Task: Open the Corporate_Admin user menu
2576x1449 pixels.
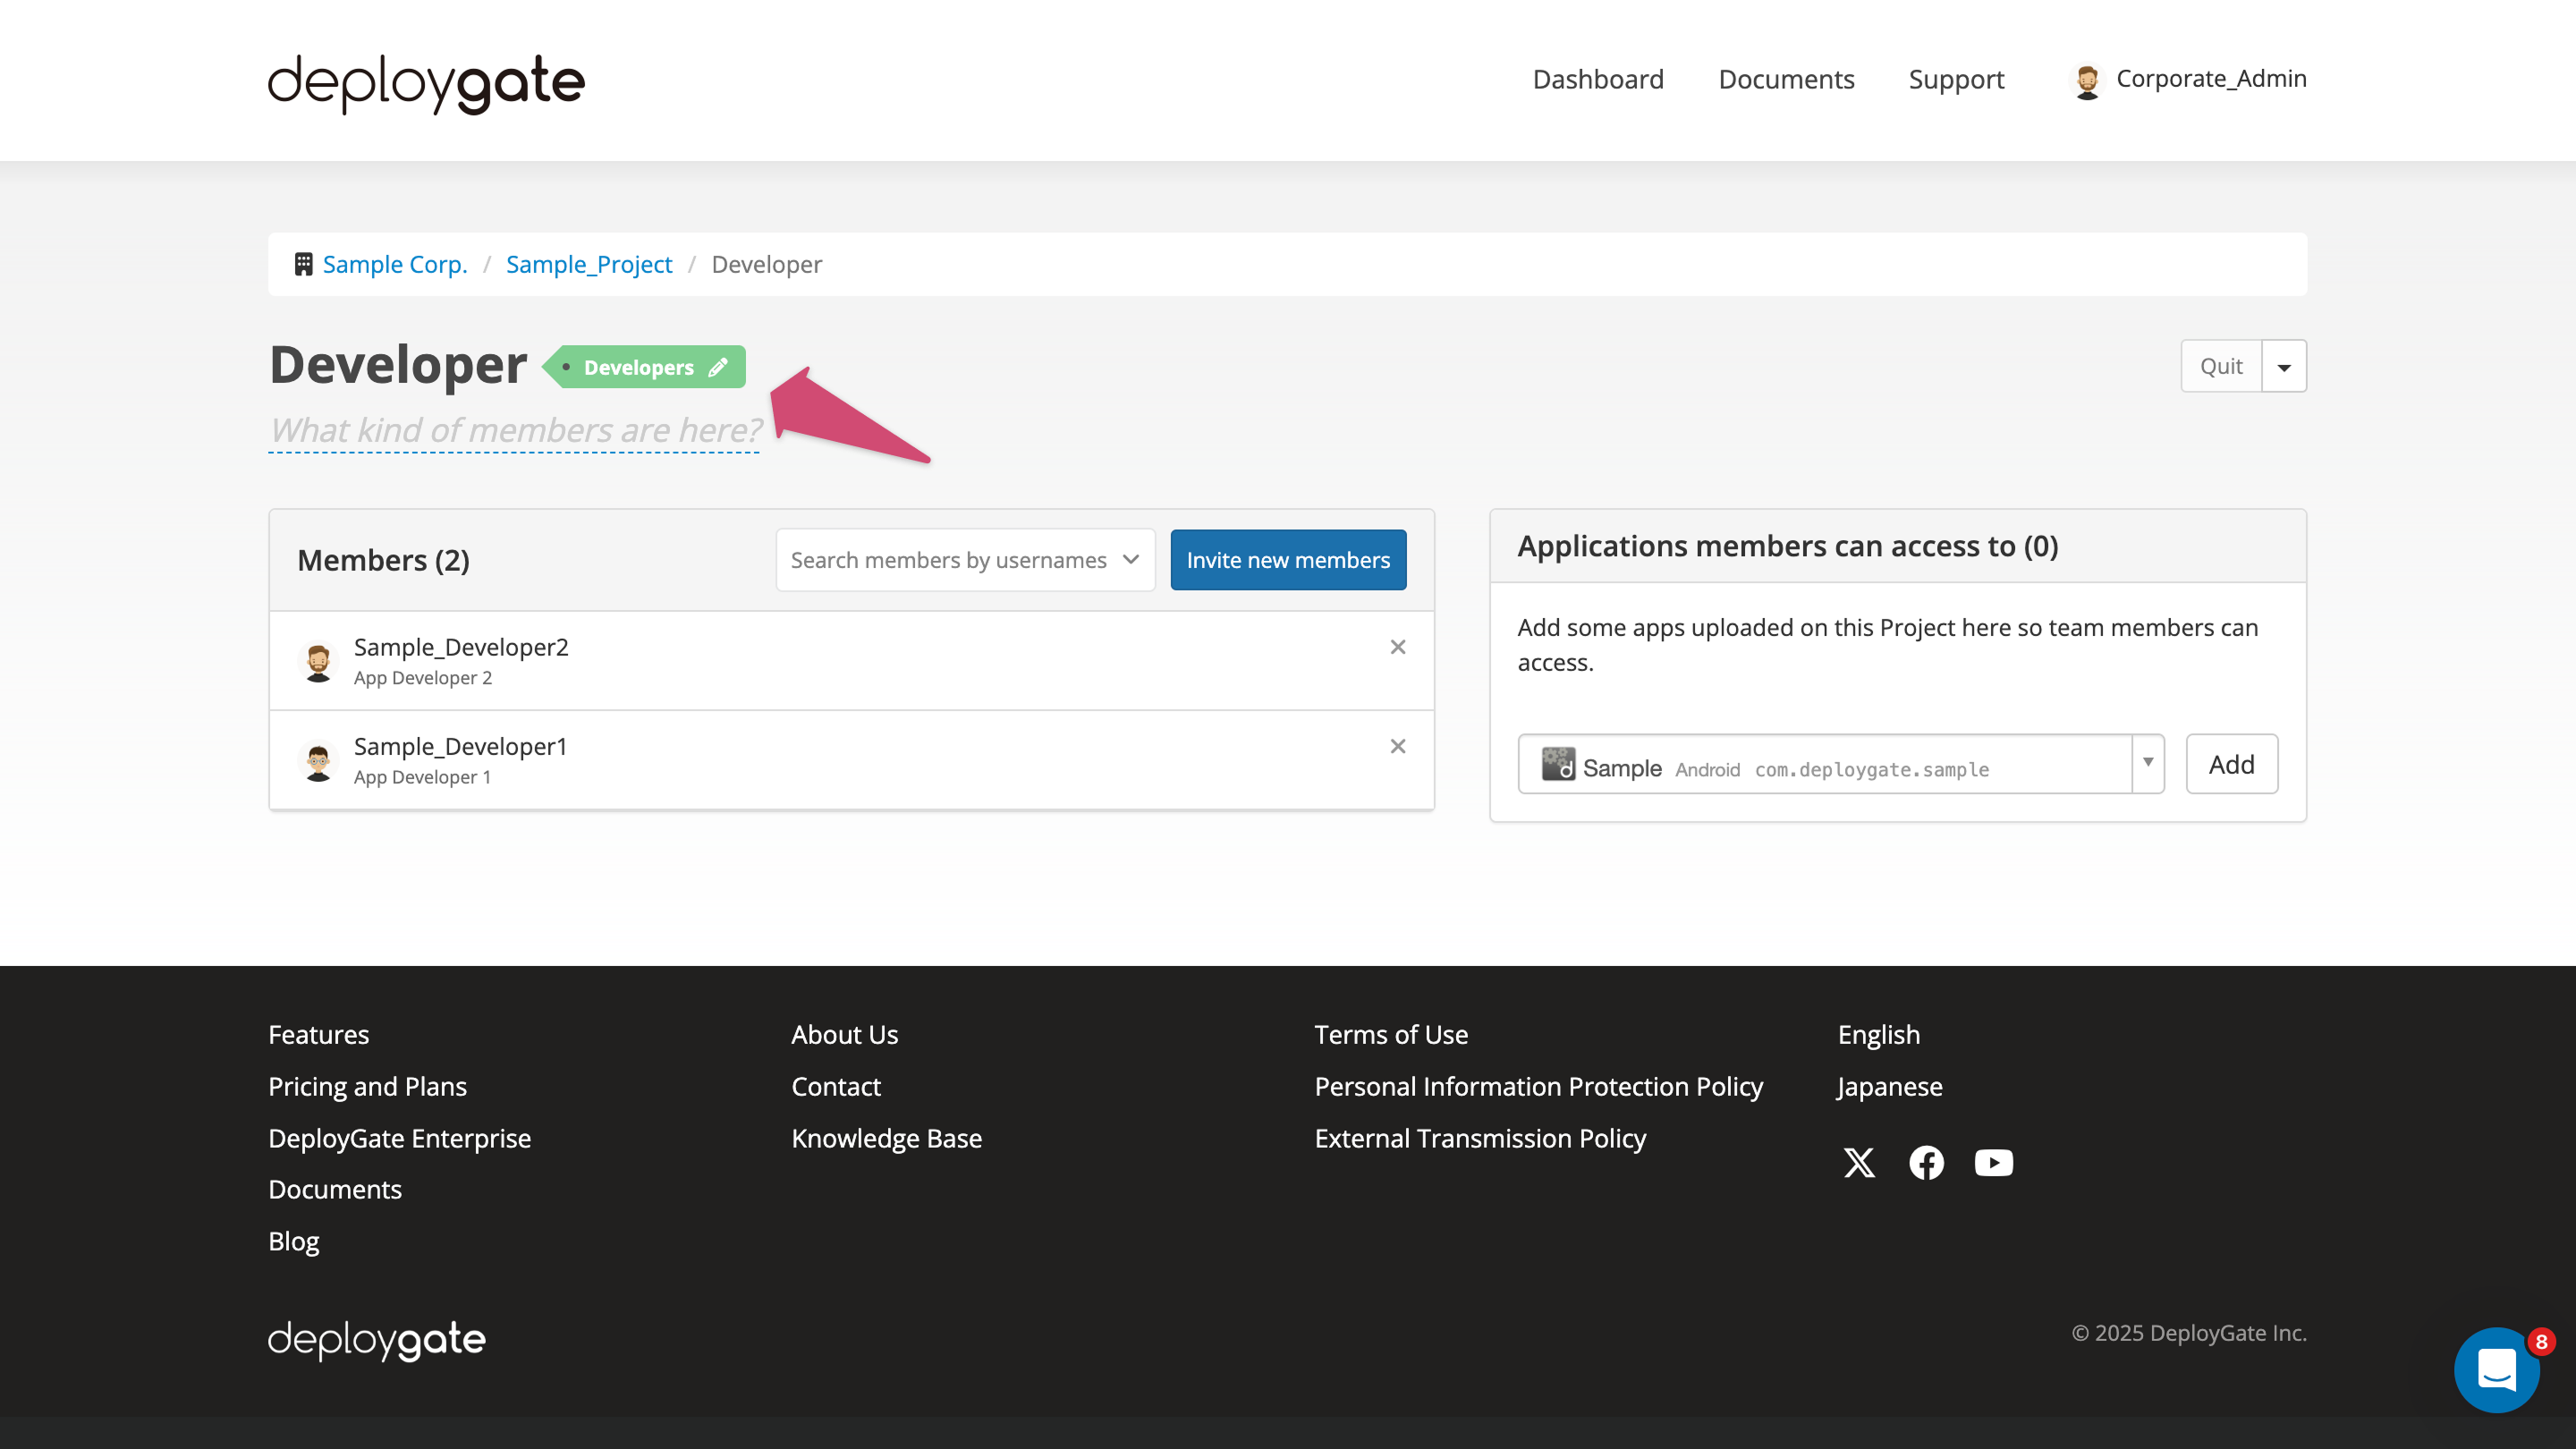Action: [x=2189, y=79]
